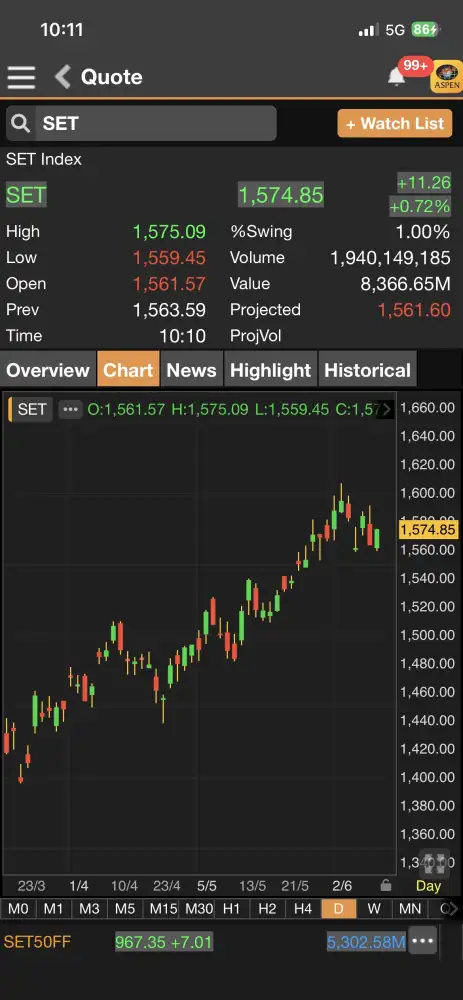The width and height of the screenshot is (463, 1000).
Task: Tap the High value 1,575.09
Action: pos(169,232)
